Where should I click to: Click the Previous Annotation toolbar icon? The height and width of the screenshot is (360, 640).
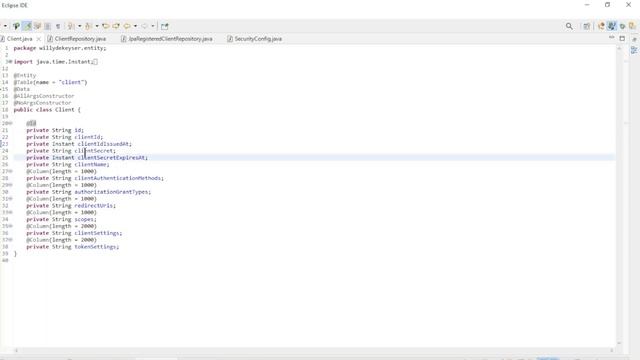[x=88, y=26]
